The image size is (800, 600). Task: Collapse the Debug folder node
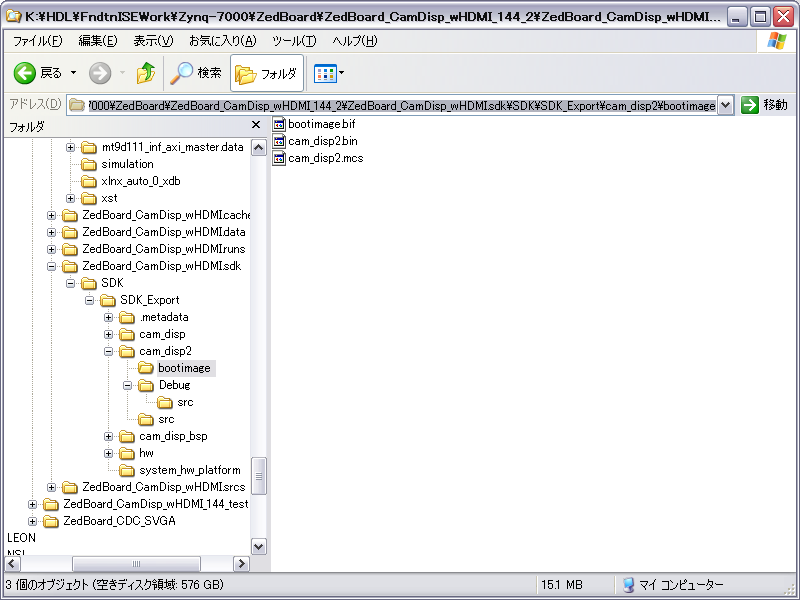(128, 385)
